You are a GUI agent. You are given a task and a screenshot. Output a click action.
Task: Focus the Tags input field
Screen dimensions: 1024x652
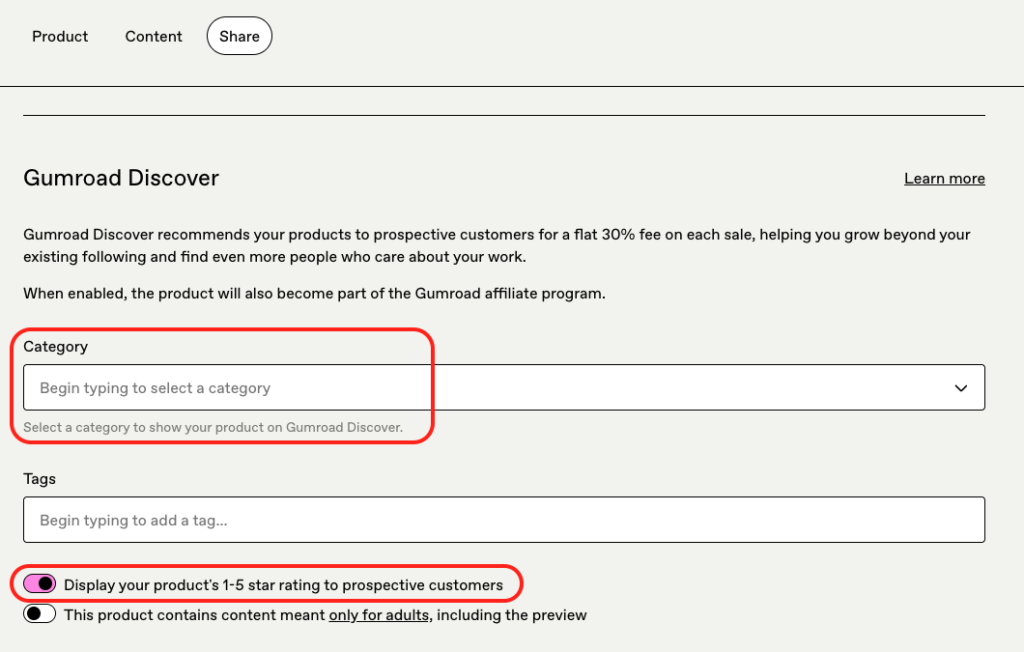tap(504, 520)
